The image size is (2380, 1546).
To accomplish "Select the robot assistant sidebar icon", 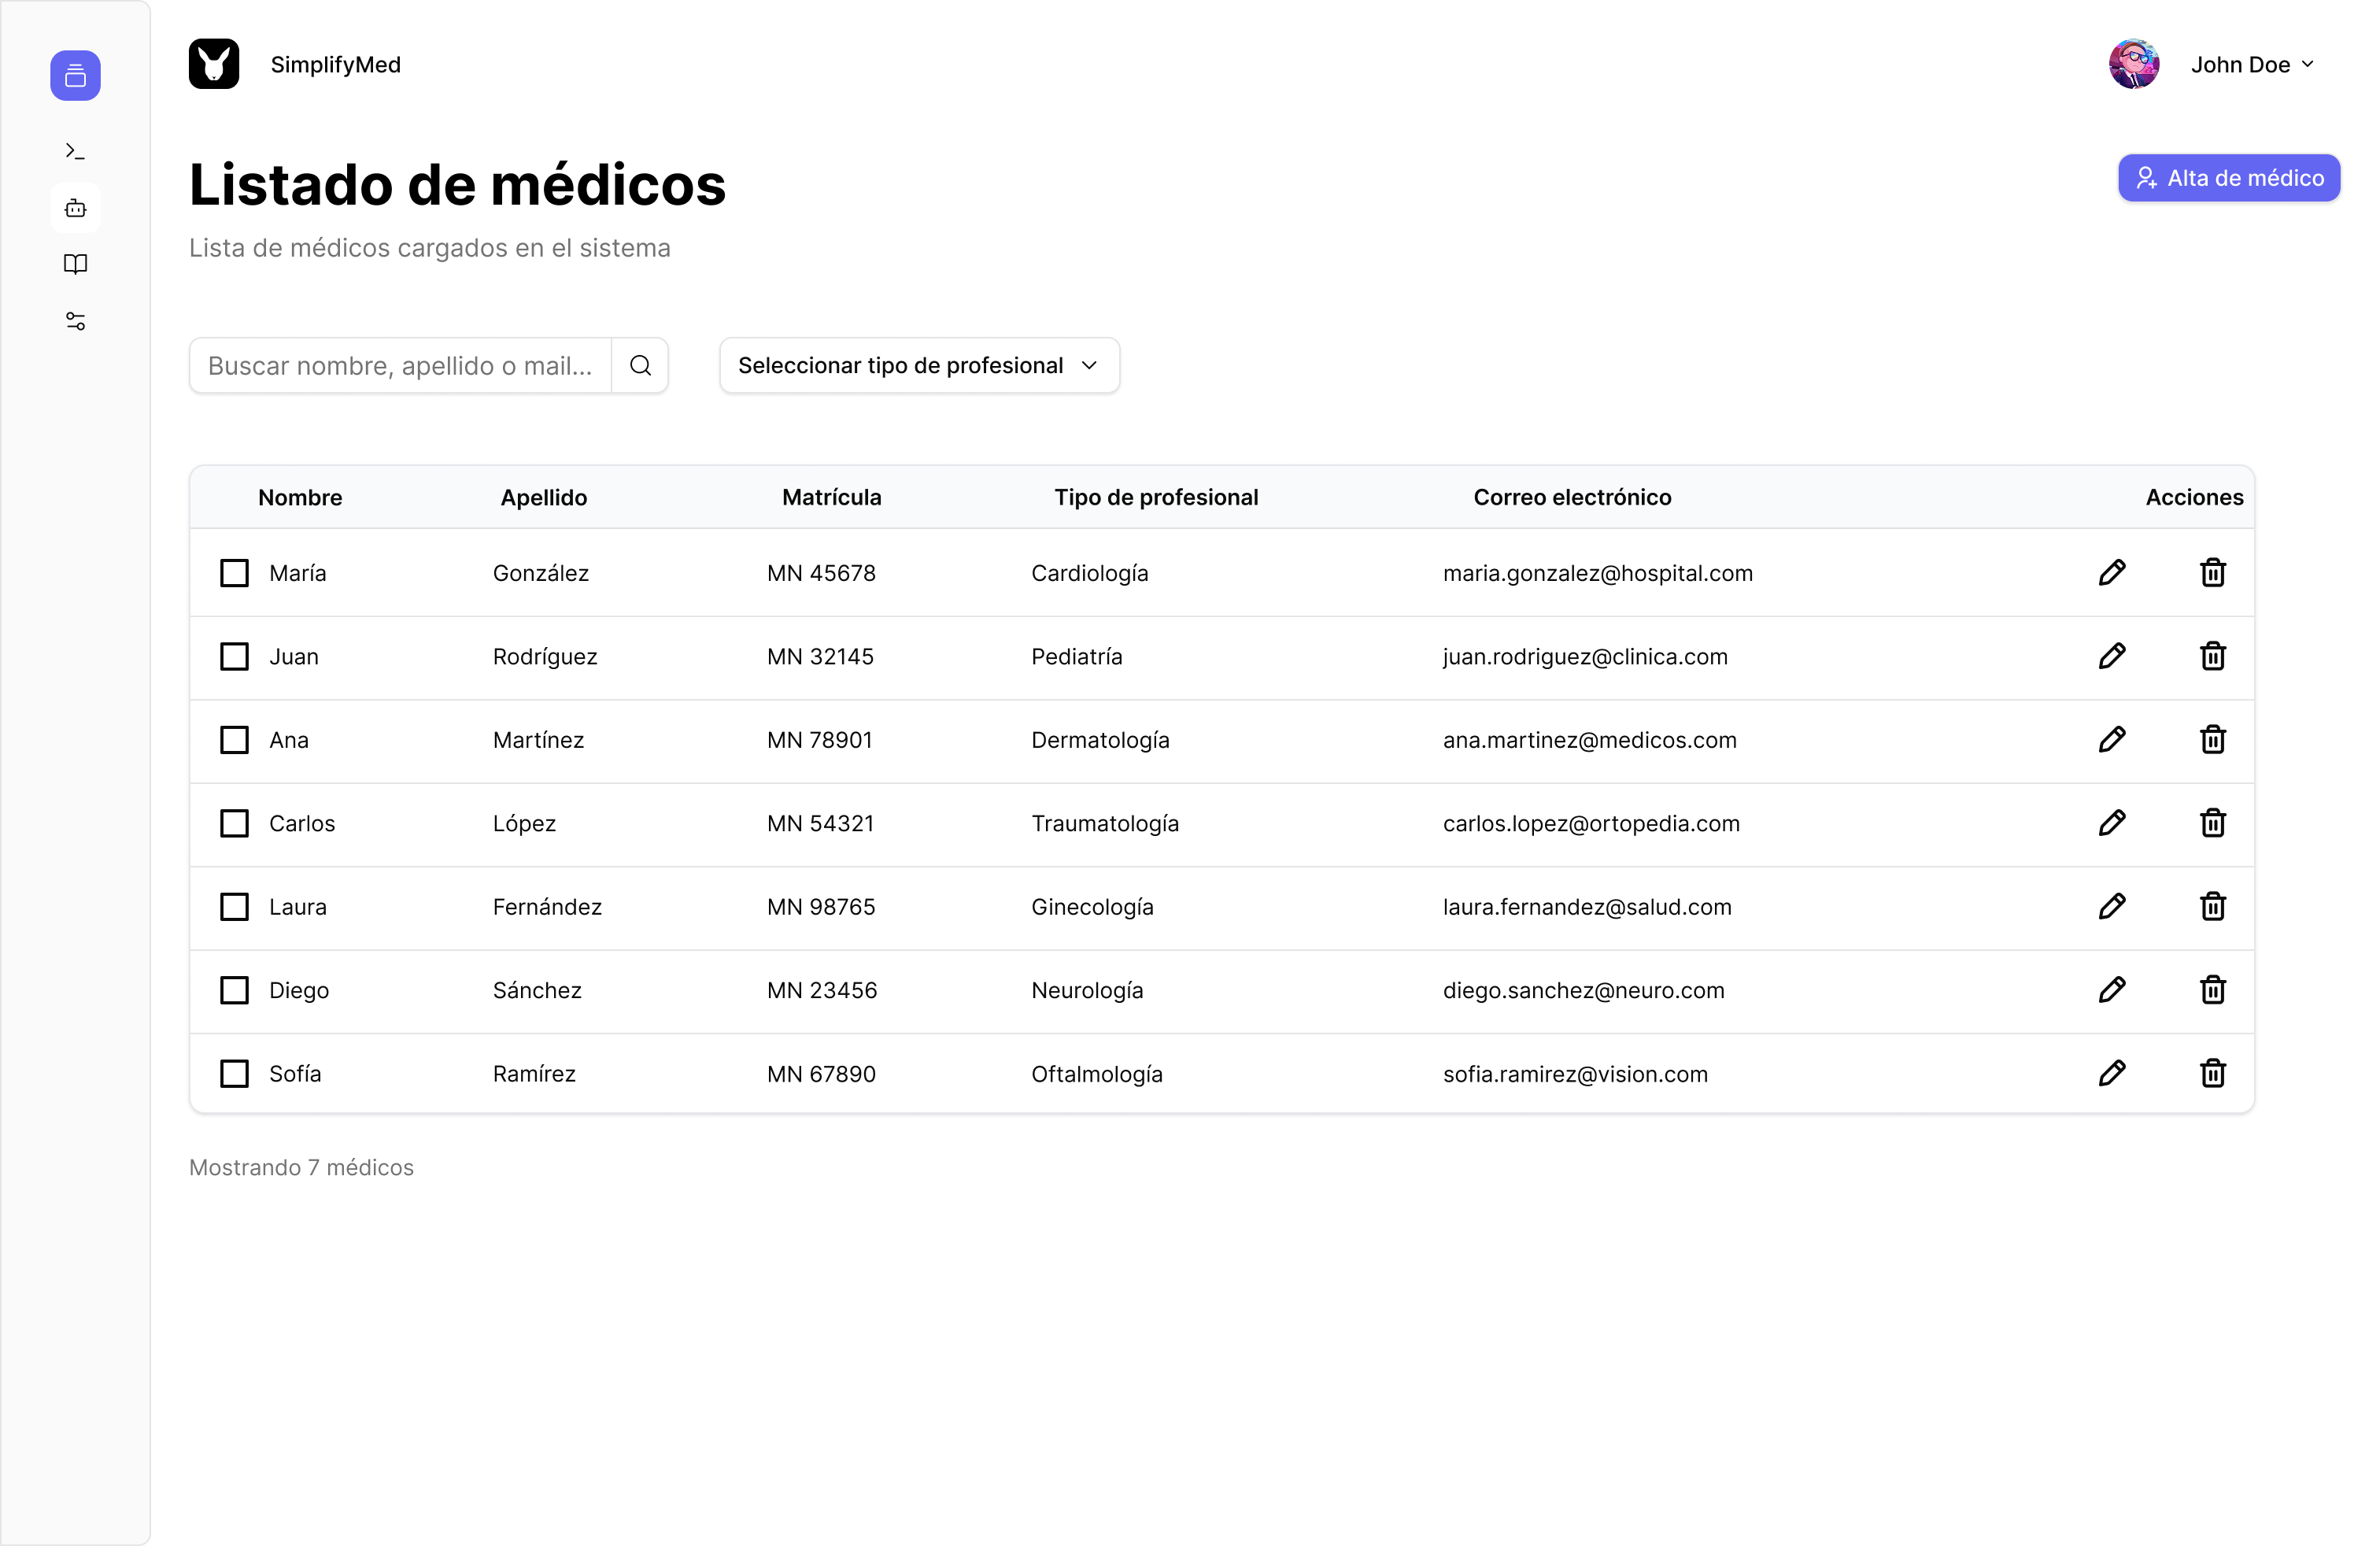I will pos(75,208).
